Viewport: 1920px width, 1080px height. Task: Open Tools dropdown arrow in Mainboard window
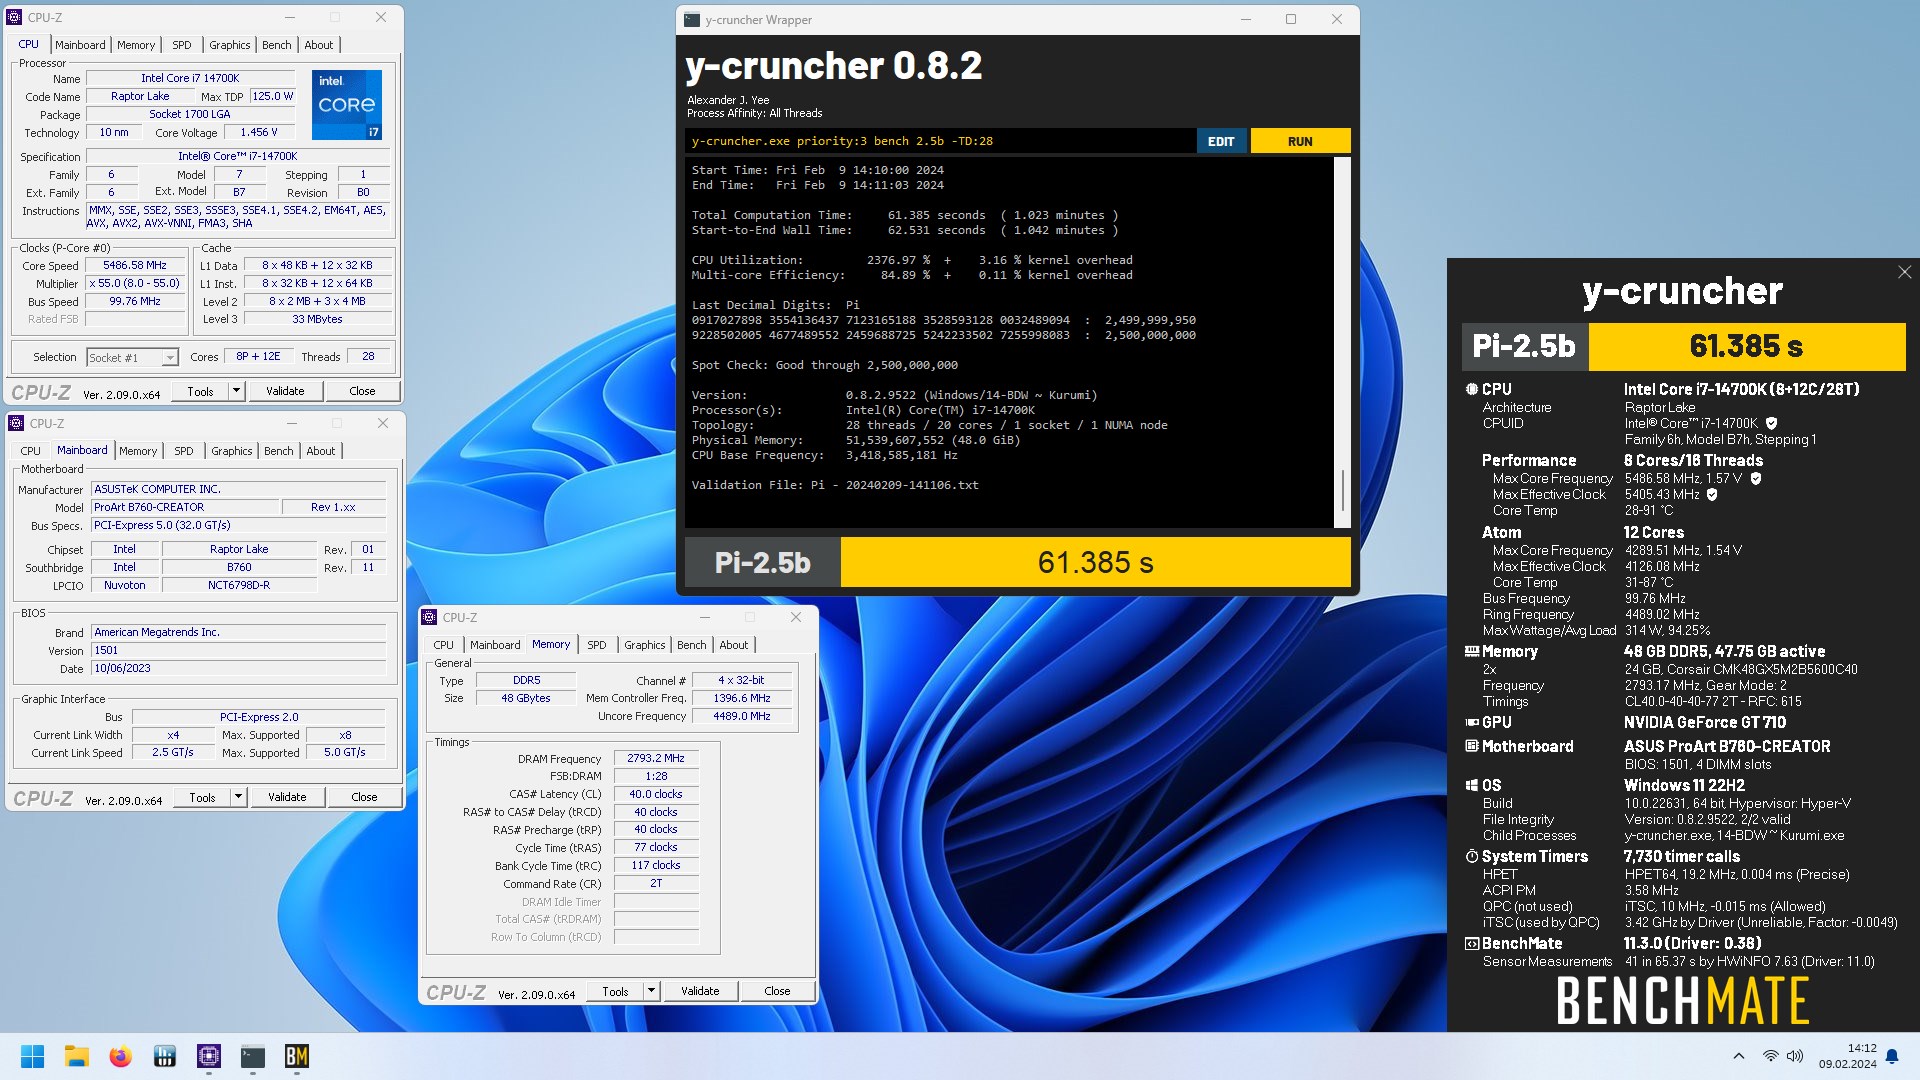point(239,797)
